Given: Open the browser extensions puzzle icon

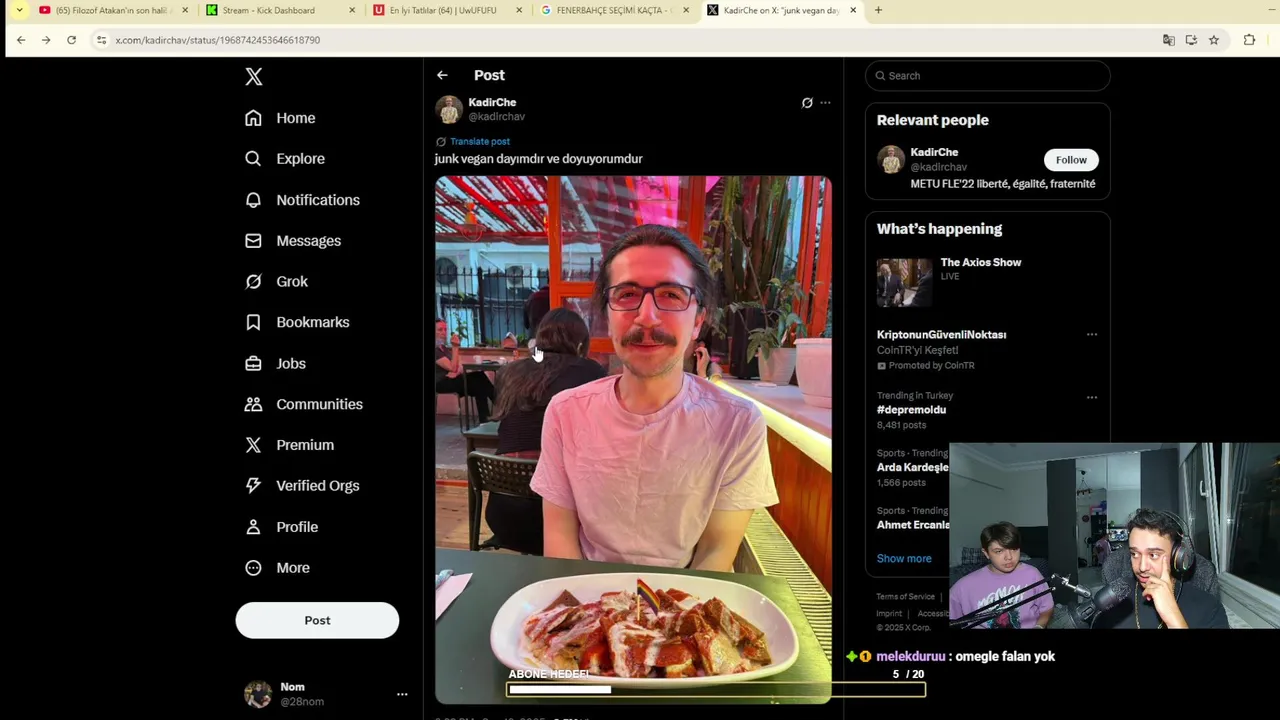Looking at the screenshot, I should point(1249,40).
